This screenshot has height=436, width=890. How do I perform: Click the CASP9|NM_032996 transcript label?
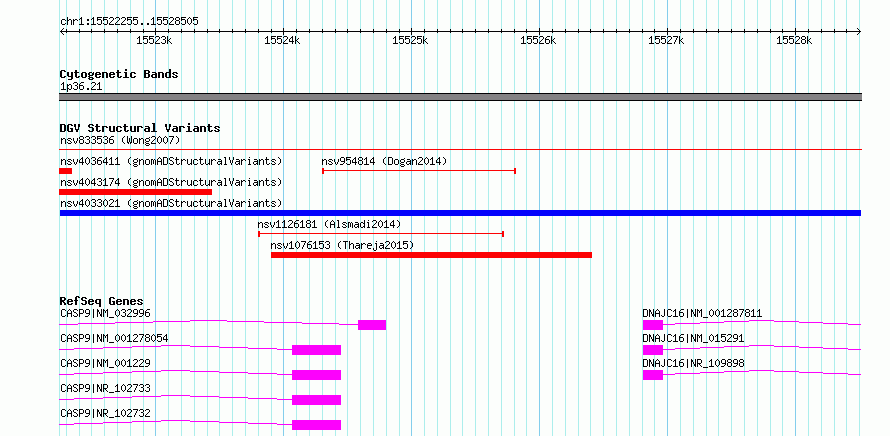(106, 313)
